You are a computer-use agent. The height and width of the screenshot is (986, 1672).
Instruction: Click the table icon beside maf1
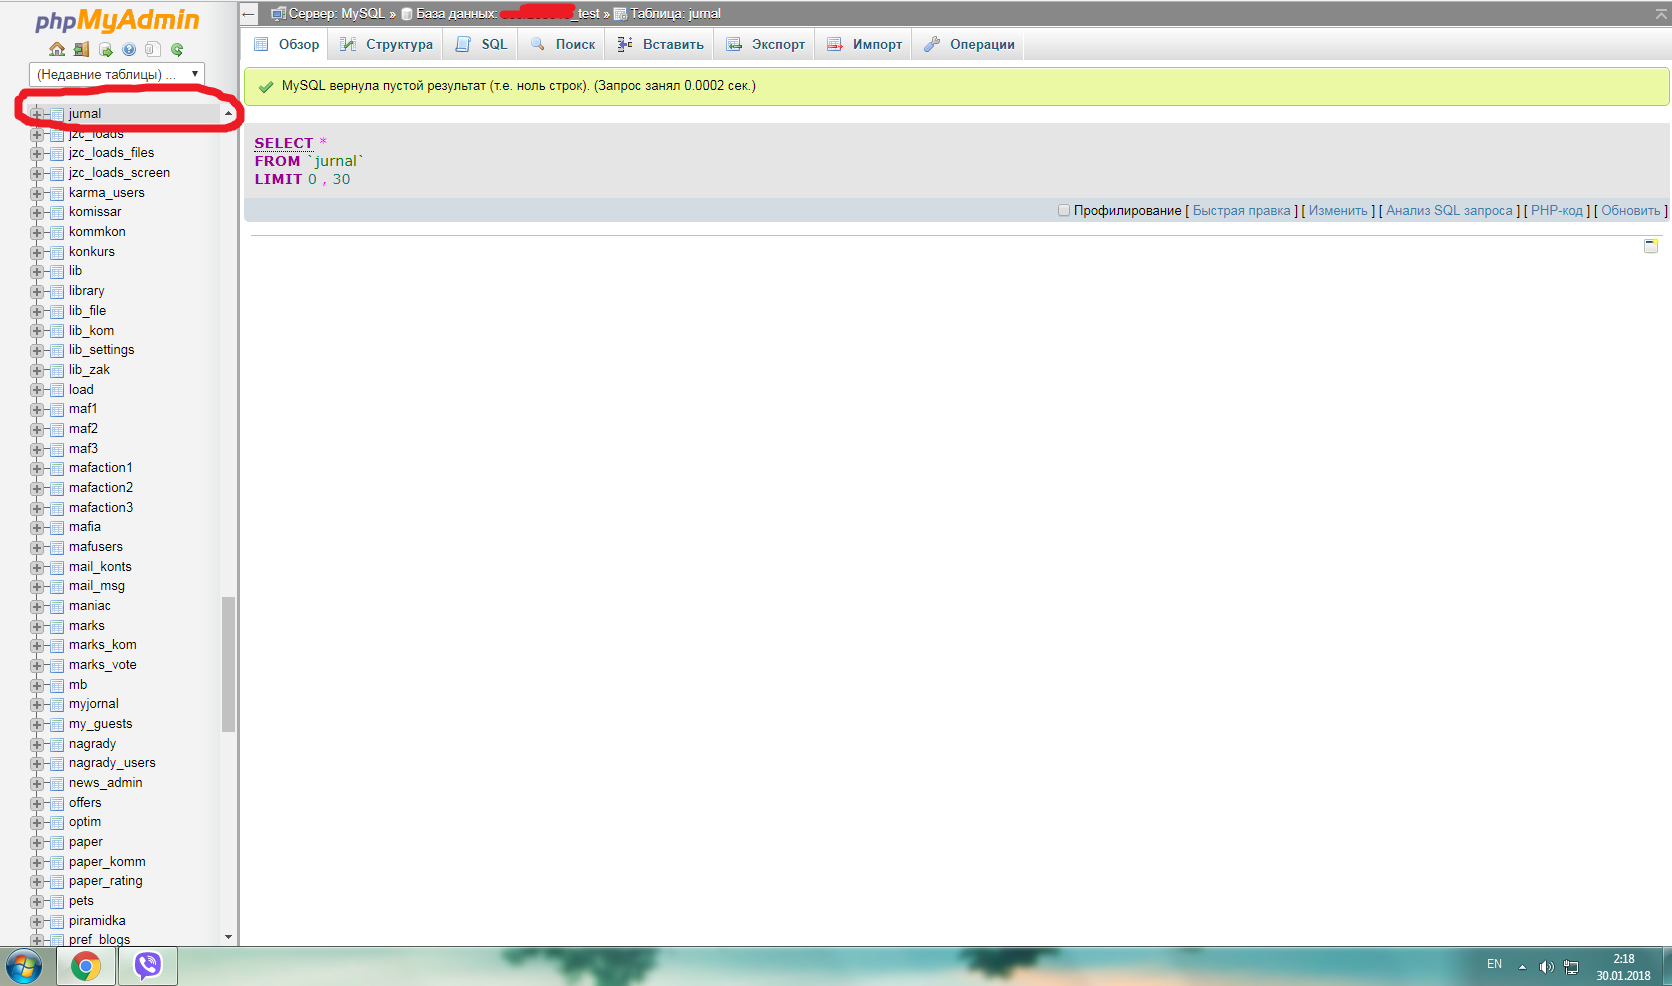click(x=57, y=409)
